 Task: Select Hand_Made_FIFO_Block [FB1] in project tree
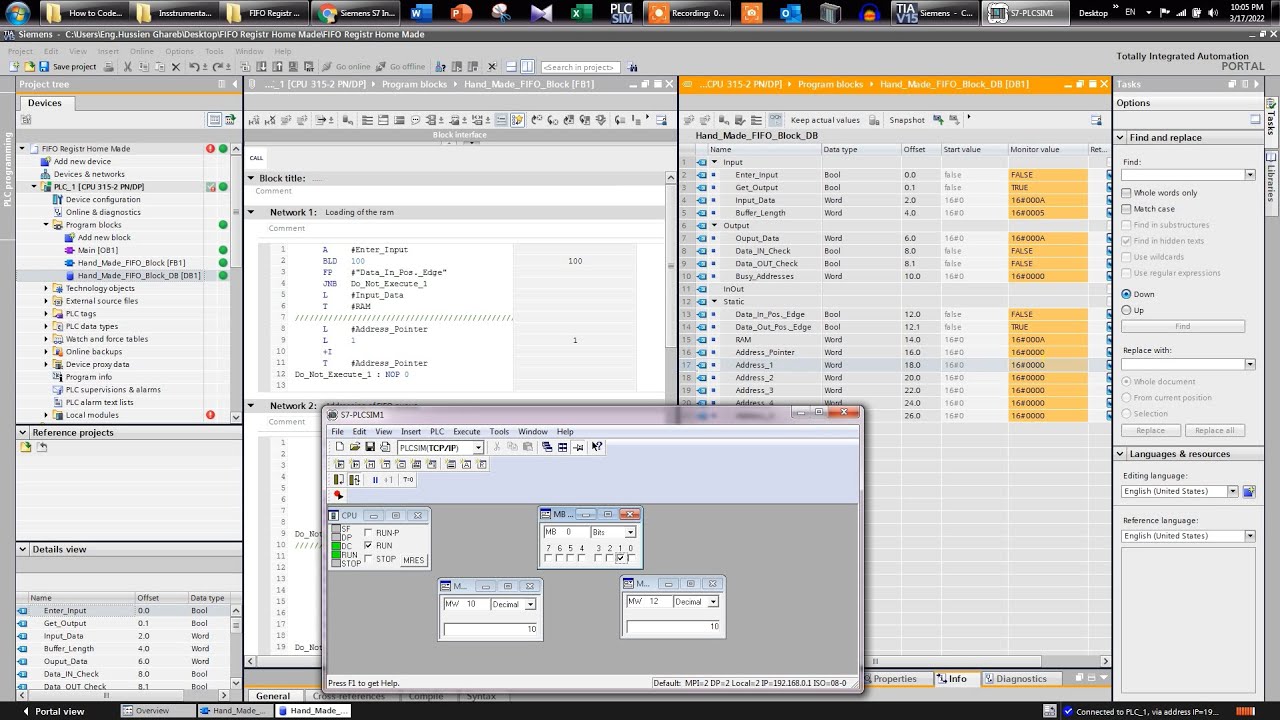[131, 263]
